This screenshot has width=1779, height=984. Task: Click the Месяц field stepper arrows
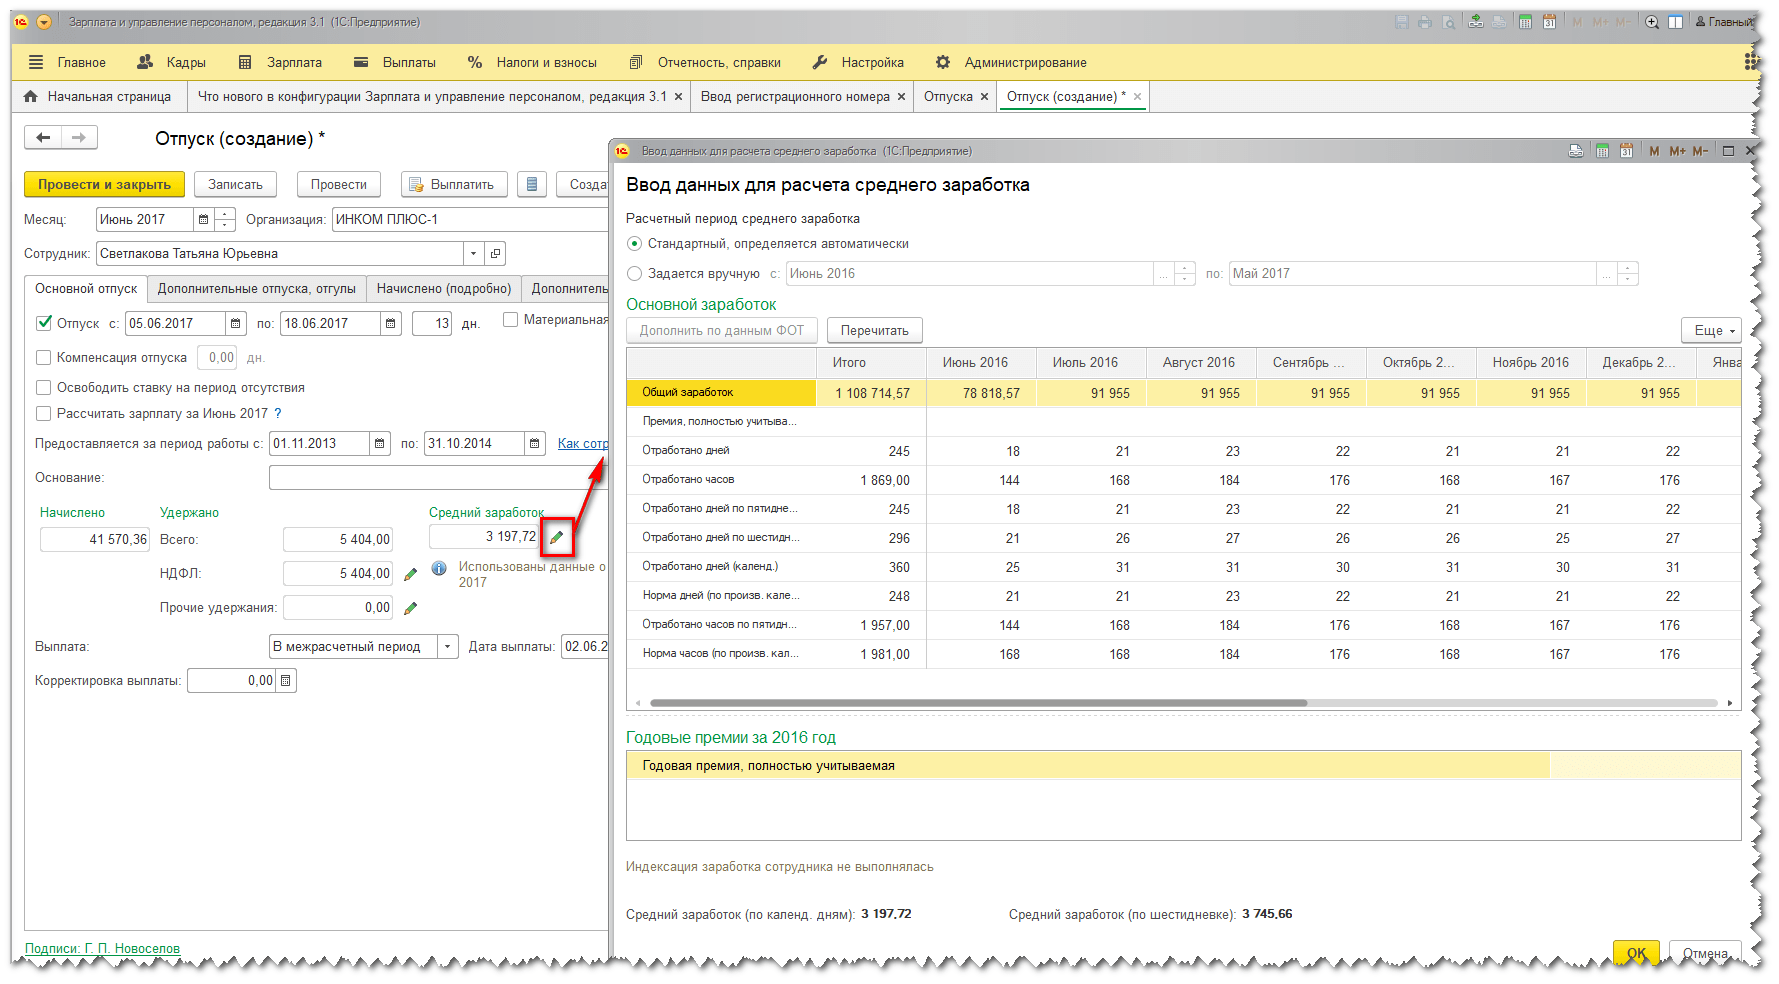point(226,219)
